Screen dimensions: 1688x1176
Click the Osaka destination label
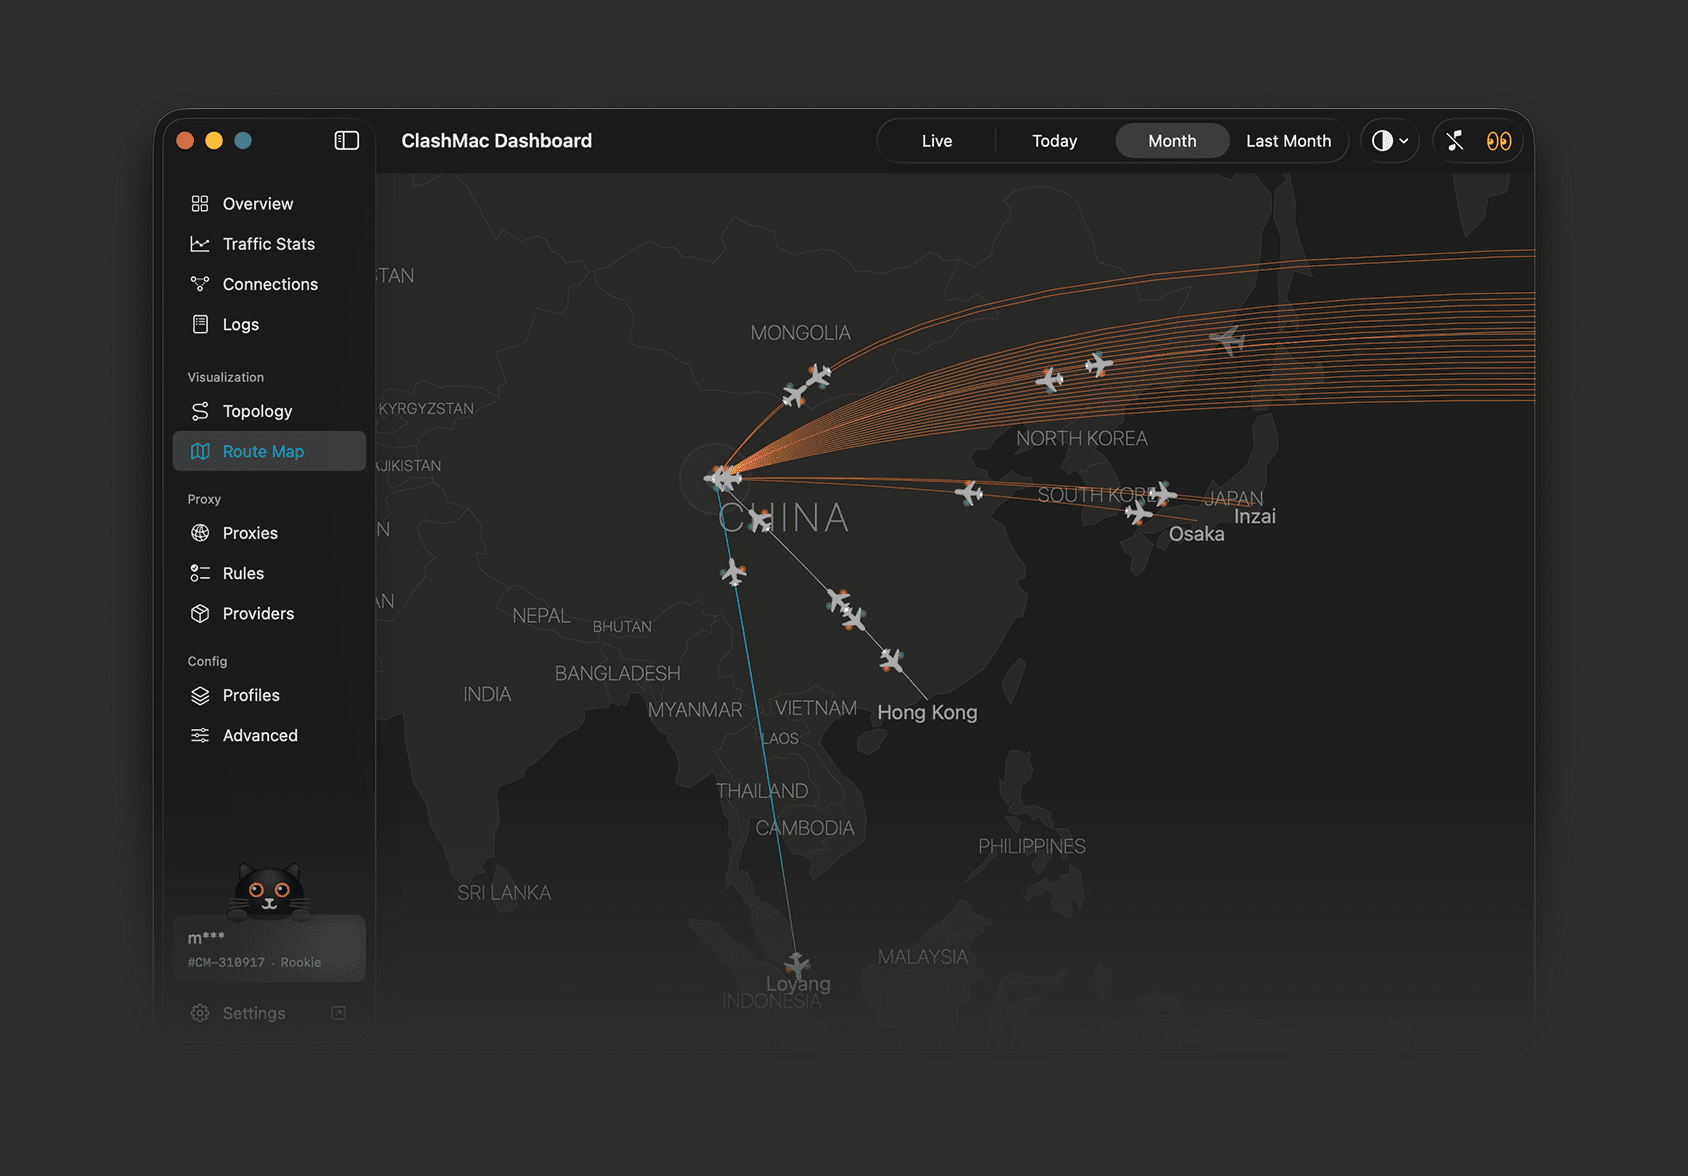click(x=1196, y=534)
